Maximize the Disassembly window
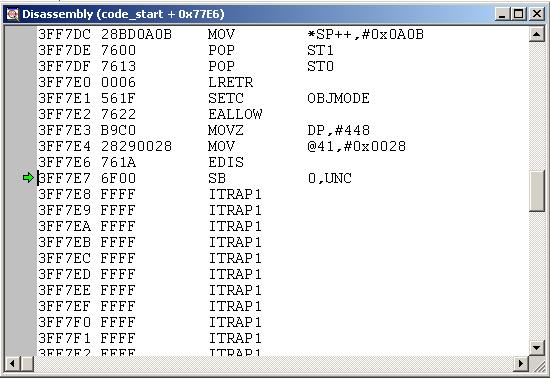Screen dimensions: 550x379 (x=519, y=14)
